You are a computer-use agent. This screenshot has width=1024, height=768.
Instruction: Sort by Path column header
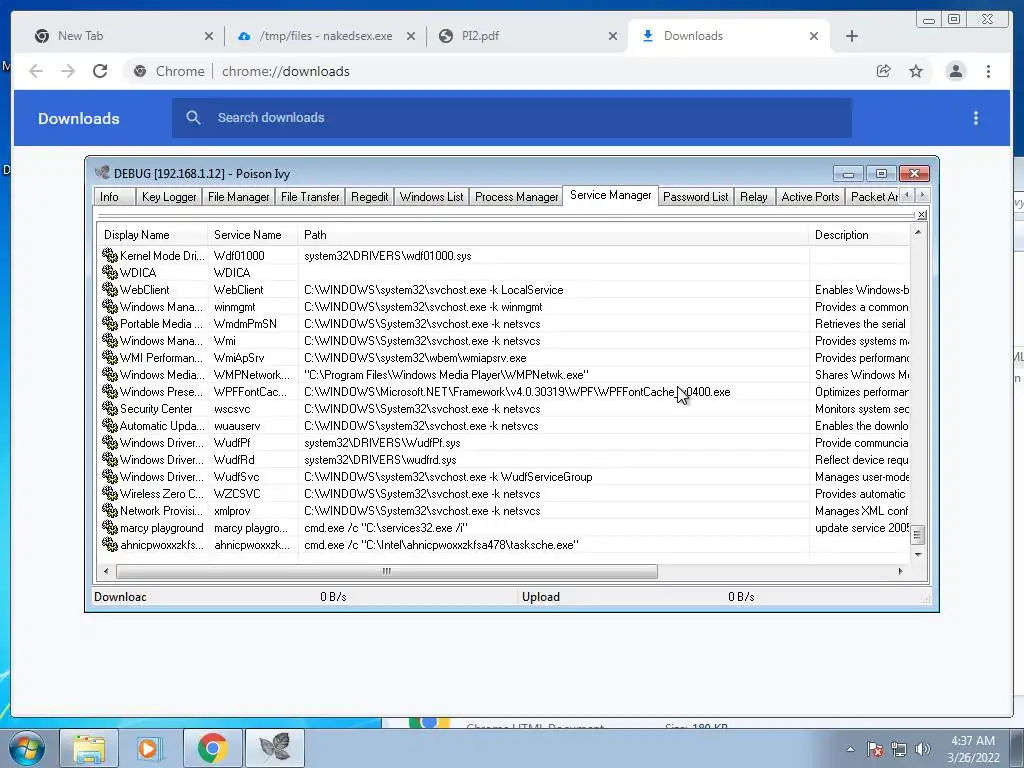[x=553, y=234]
